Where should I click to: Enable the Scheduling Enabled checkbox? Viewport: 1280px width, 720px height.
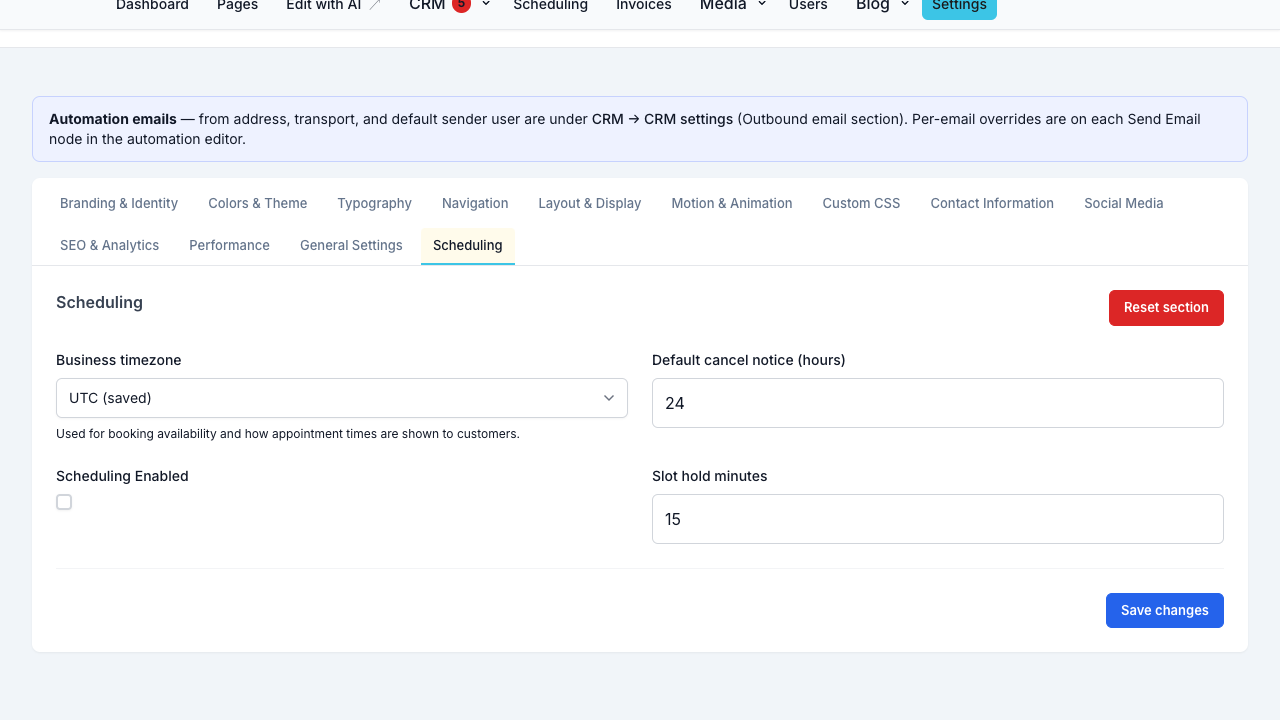64,502
